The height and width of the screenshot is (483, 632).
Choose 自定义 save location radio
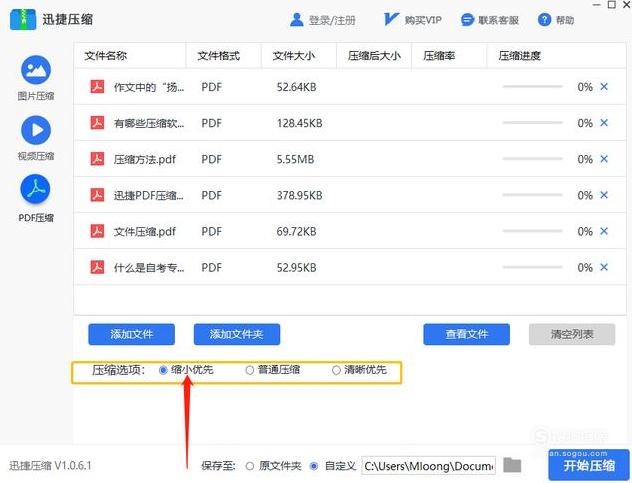(314, 466)
